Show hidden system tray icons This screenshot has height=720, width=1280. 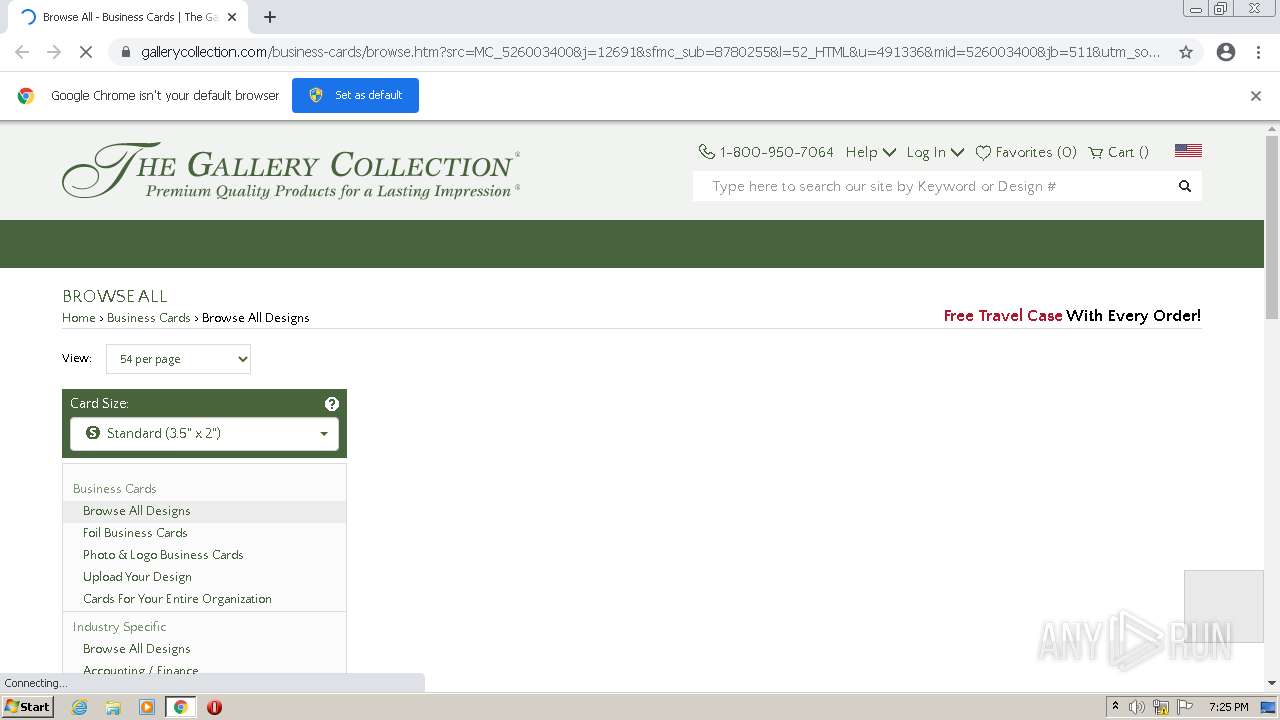point(1115,707)
